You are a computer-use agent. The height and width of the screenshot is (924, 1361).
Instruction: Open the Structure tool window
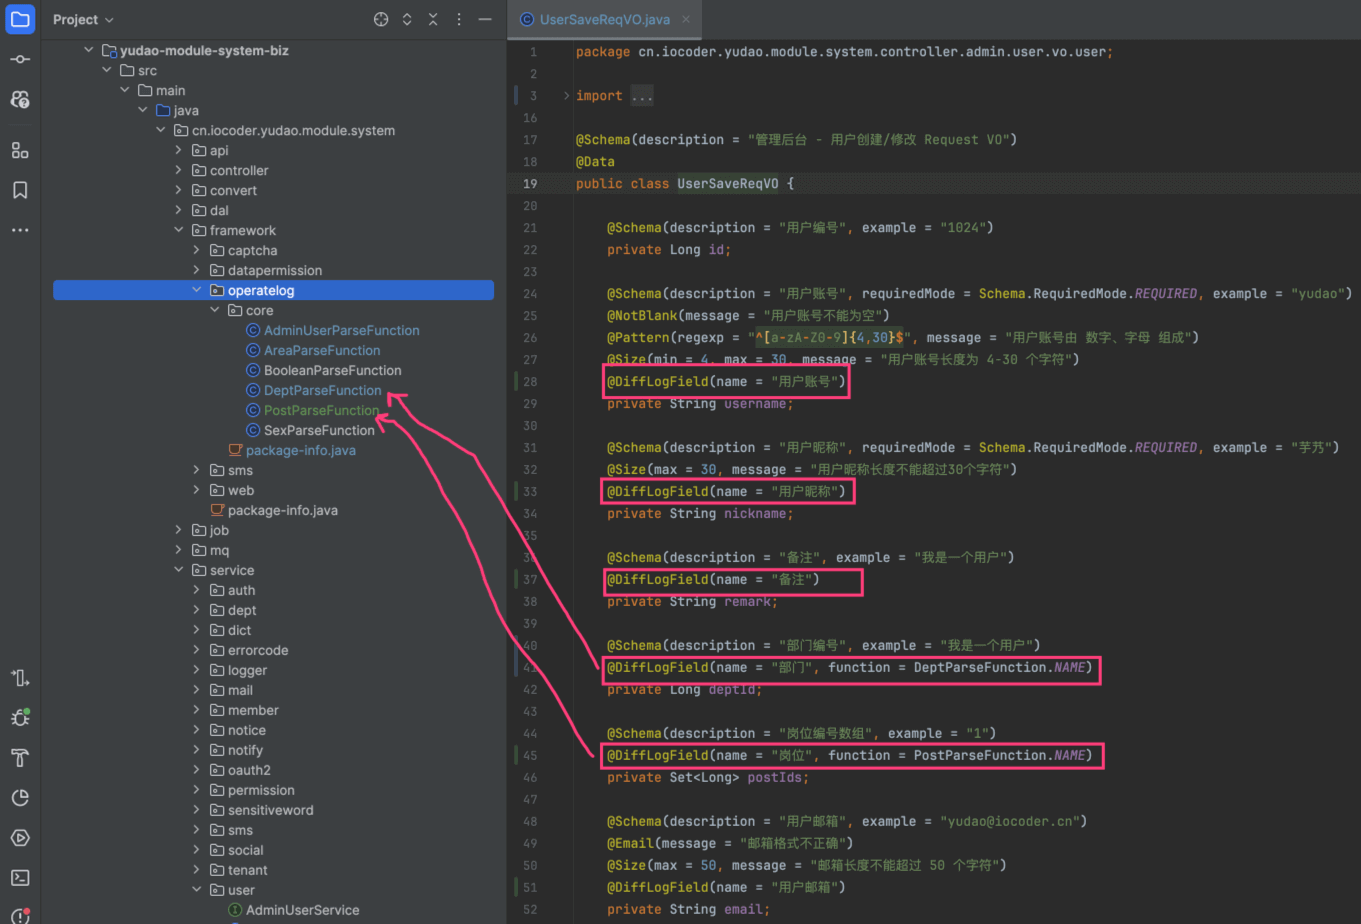point(20,150)
